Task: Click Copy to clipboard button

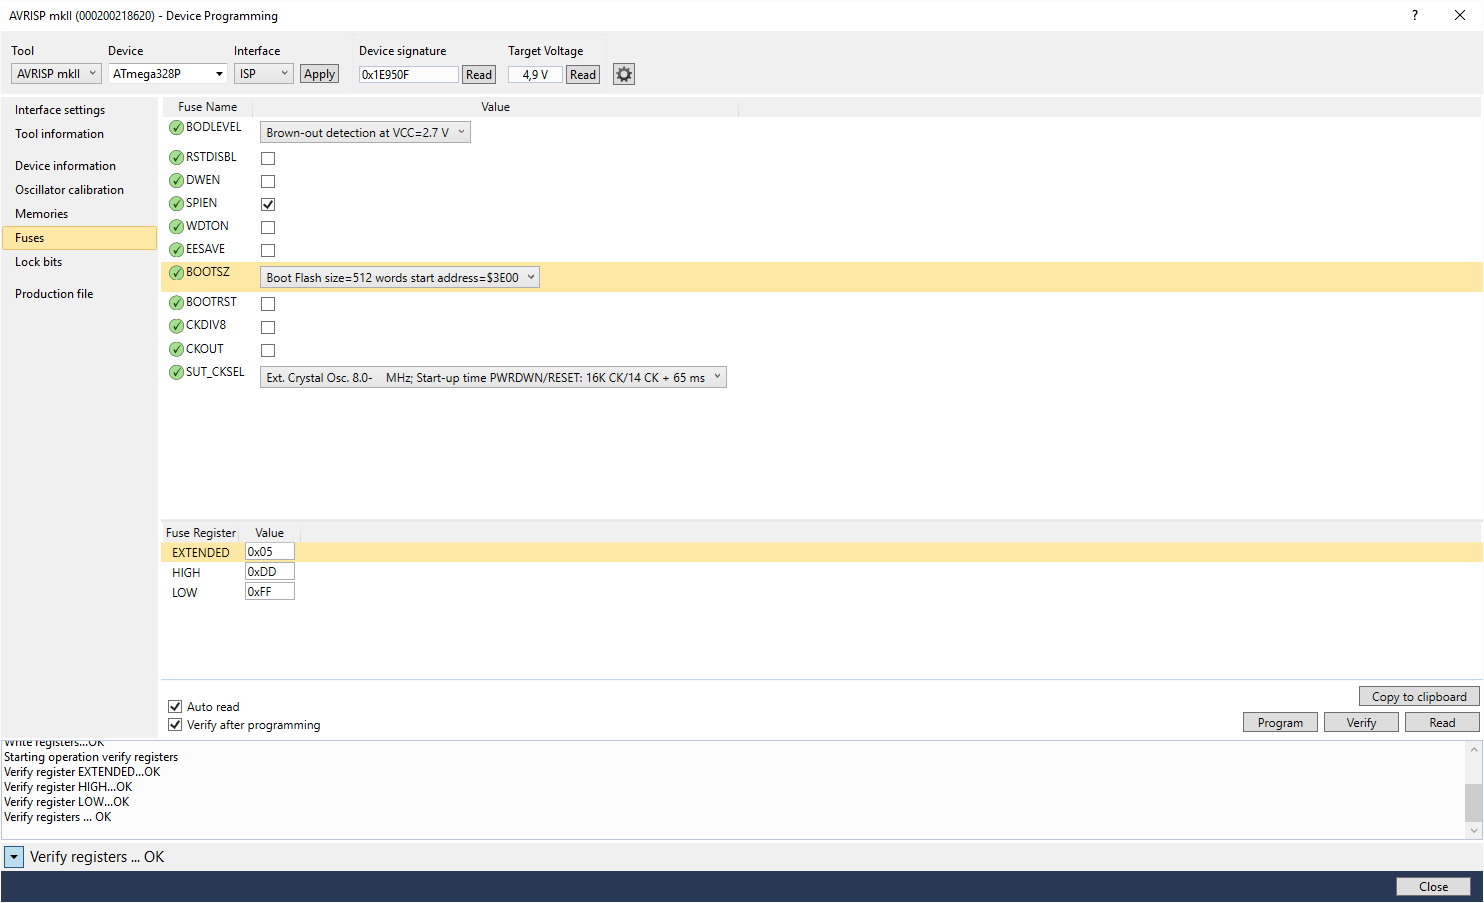Action: coord(1419,697)
